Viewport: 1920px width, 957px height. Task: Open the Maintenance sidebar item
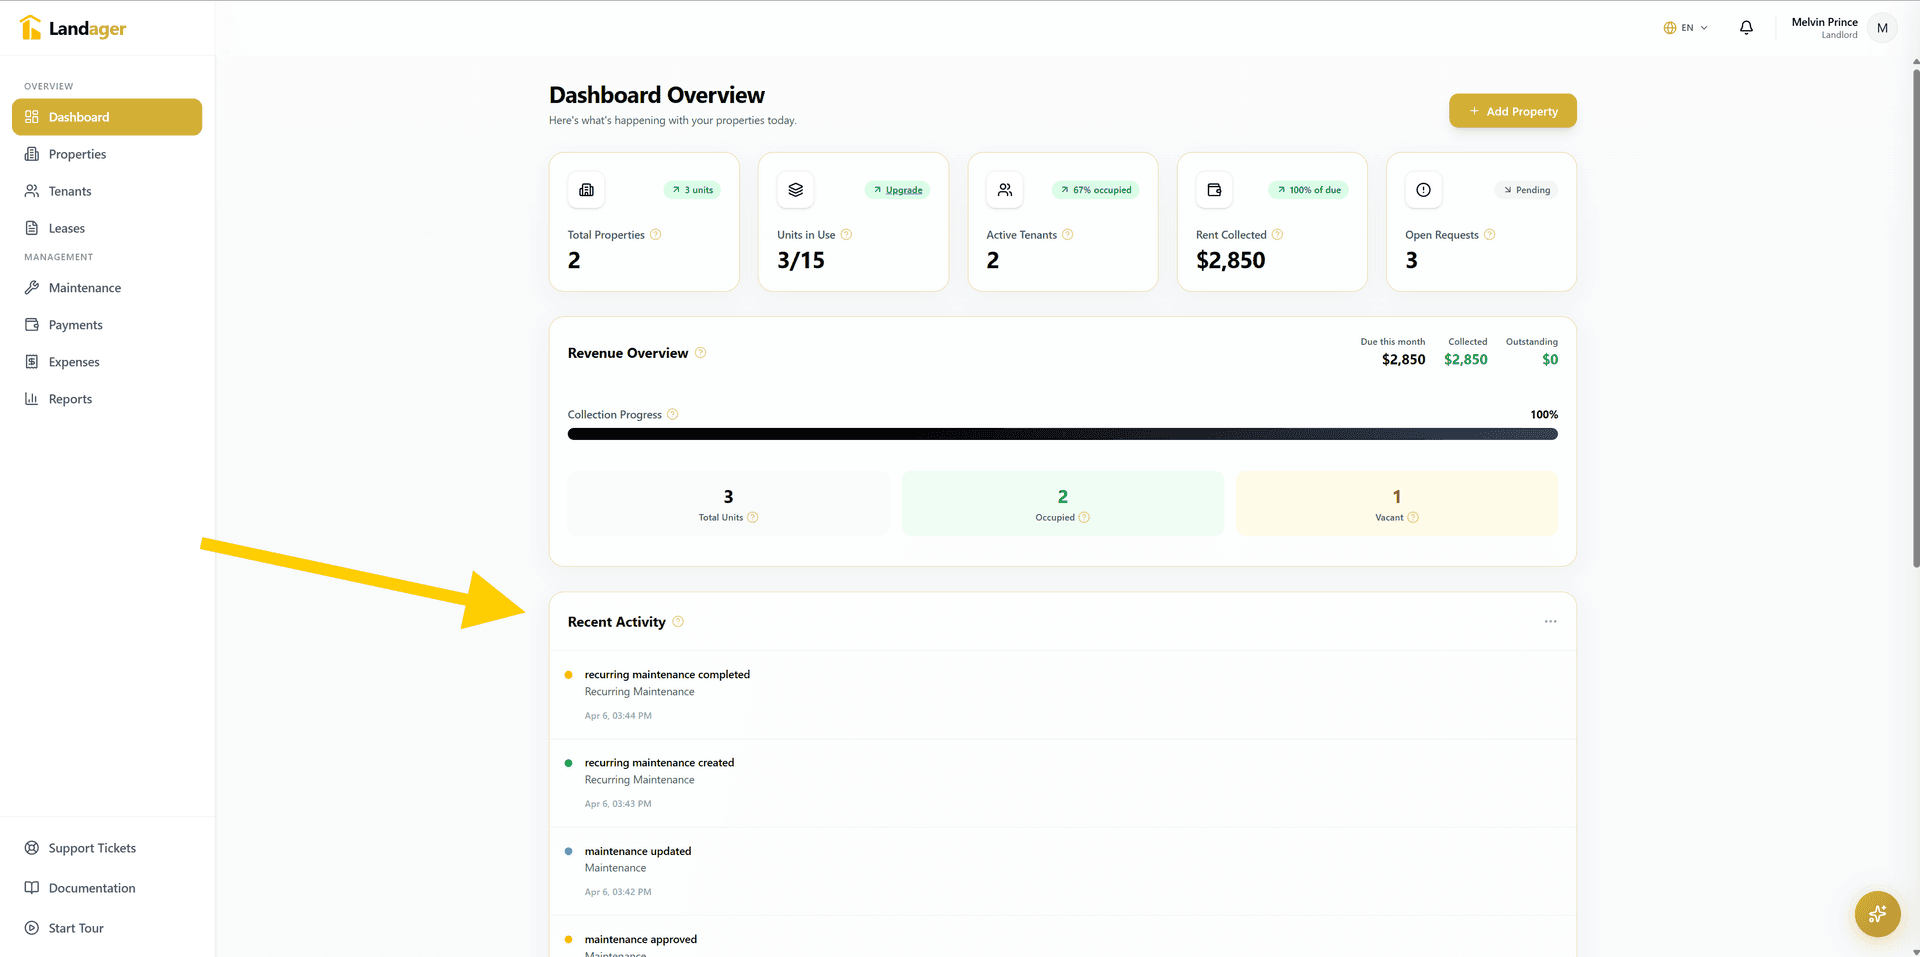click(84, 288)
